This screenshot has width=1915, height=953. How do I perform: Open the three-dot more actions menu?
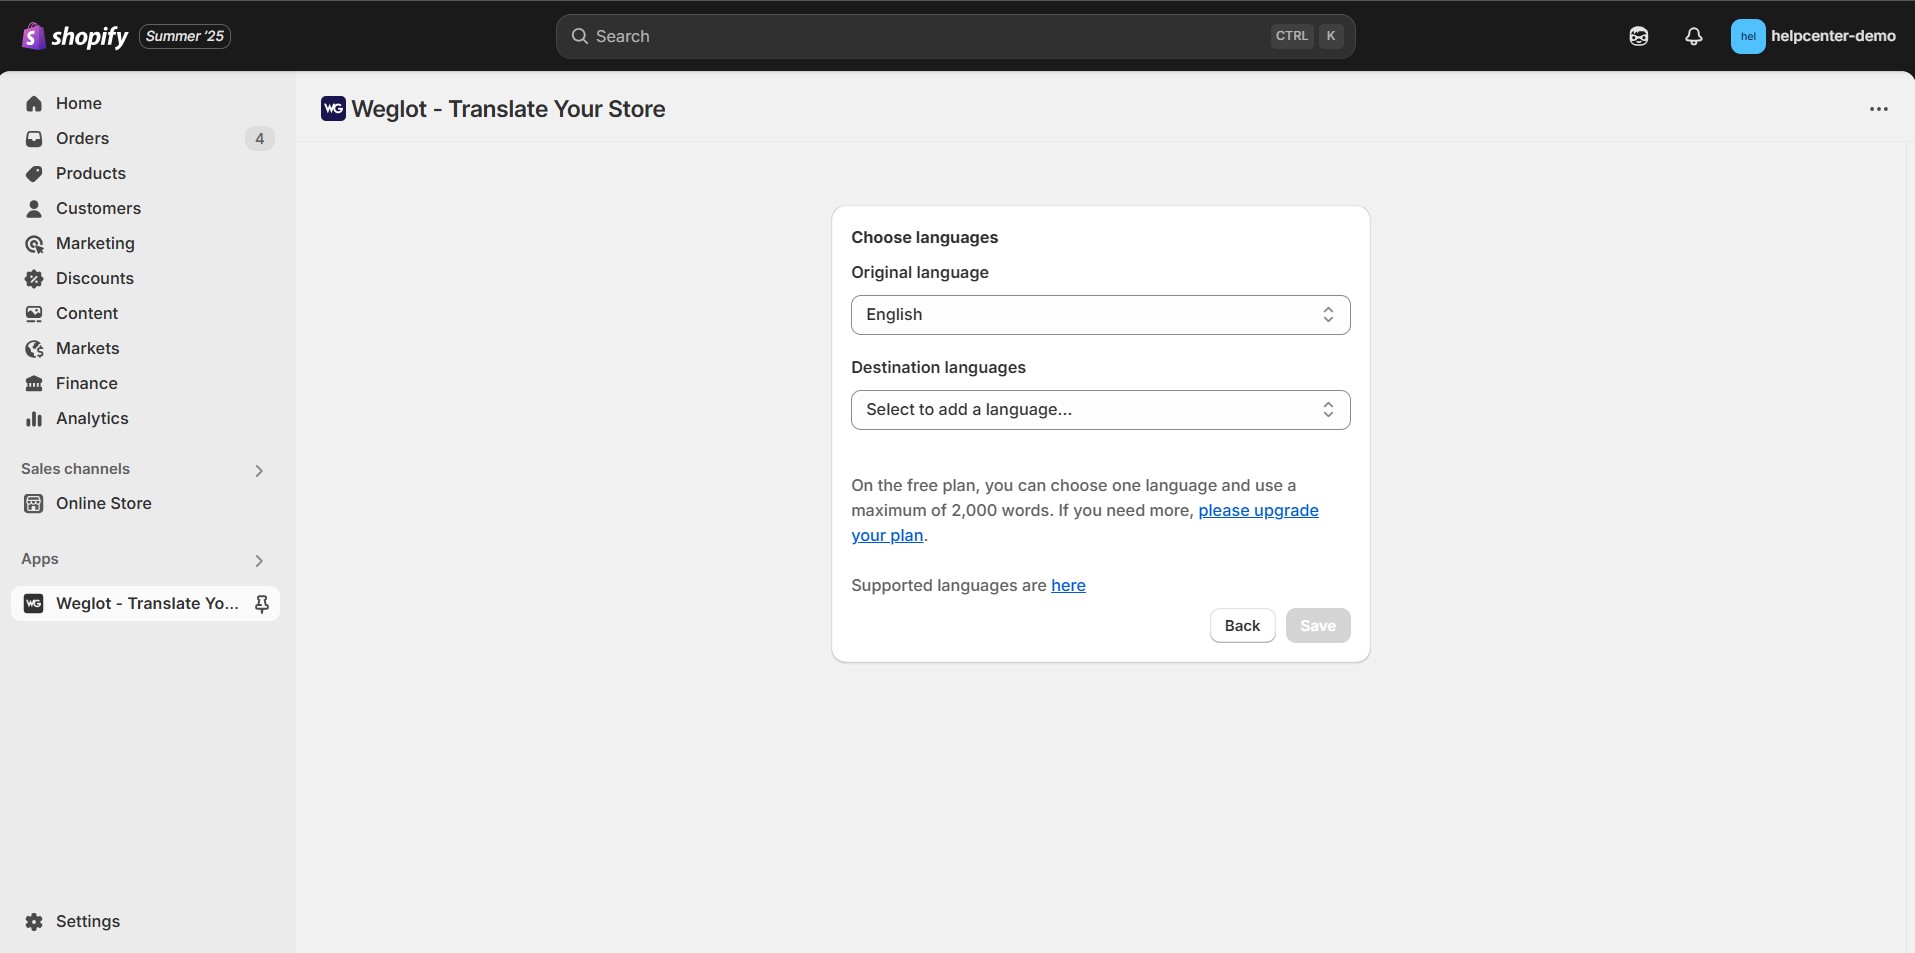[1878, 109]
